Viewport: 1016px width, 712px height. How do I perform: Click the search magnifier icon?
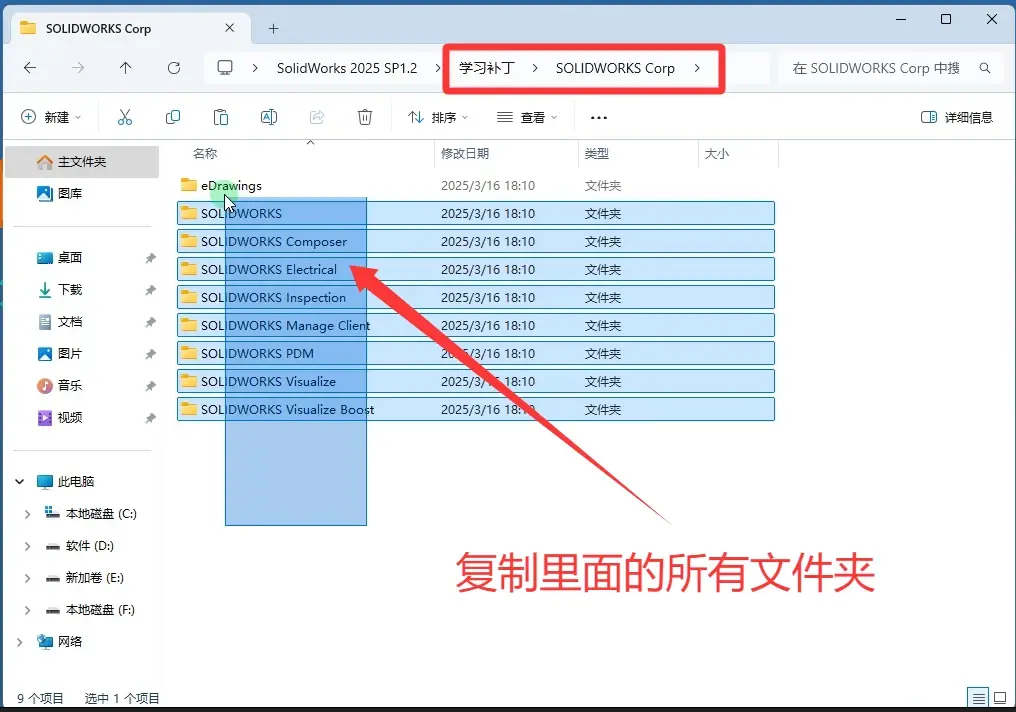click(985, 68)
